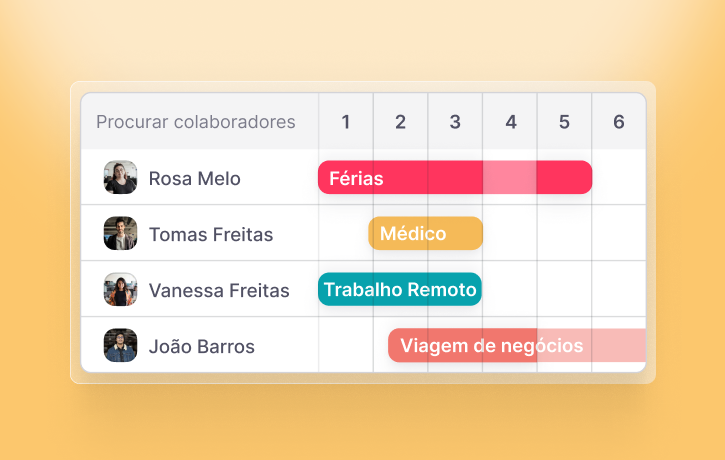The height and width of the screenshot is (460, 725).
Task: Select day 1 column header
Action: (x=346, y=122)
